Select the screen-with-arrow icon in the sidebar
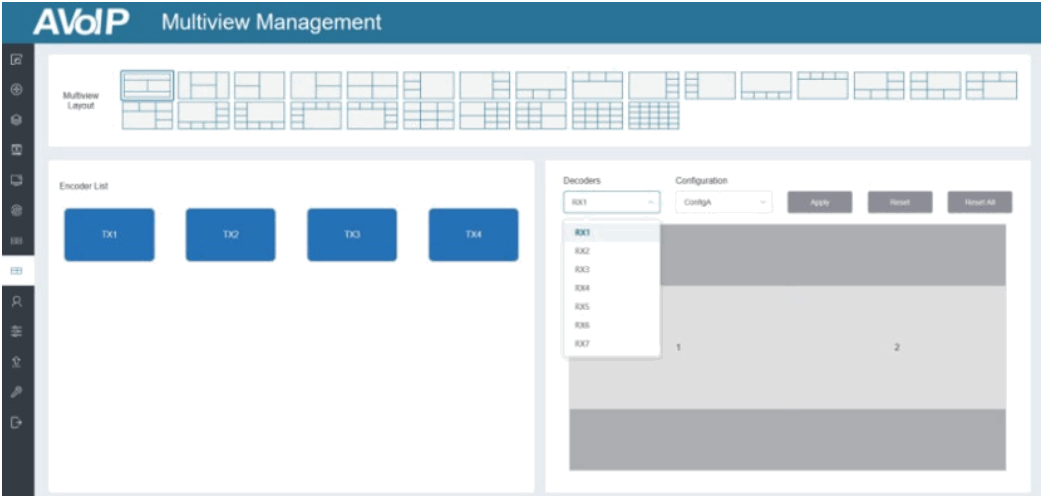Viewport: 1043px width, 499px height. click(17, 150)
